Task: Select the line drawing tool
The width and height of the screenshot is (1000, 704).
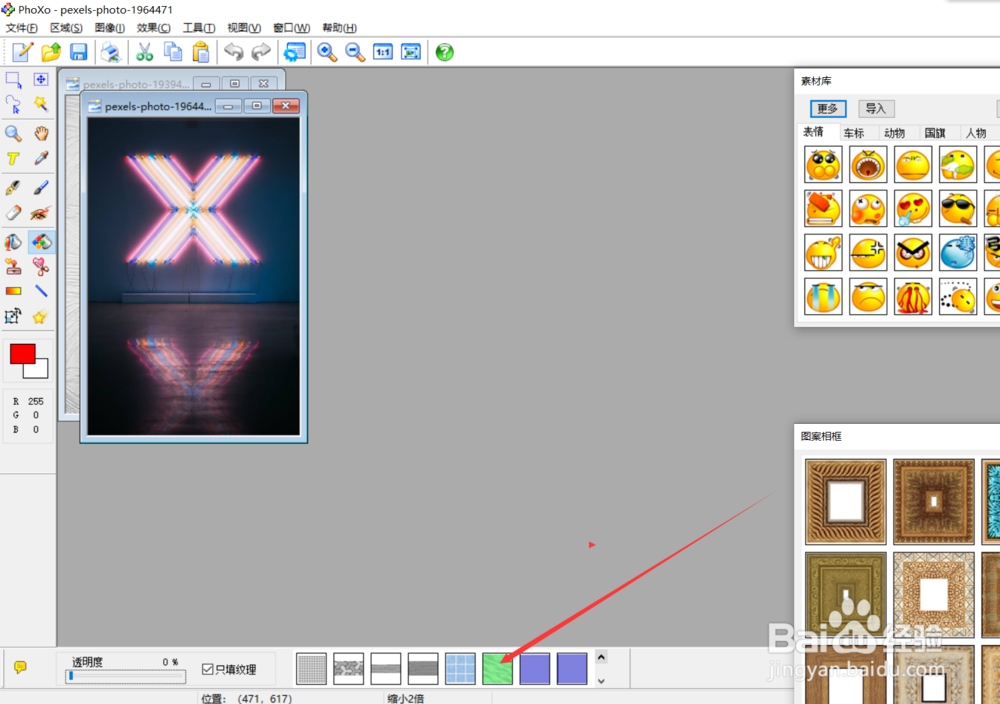Action: 41,291
